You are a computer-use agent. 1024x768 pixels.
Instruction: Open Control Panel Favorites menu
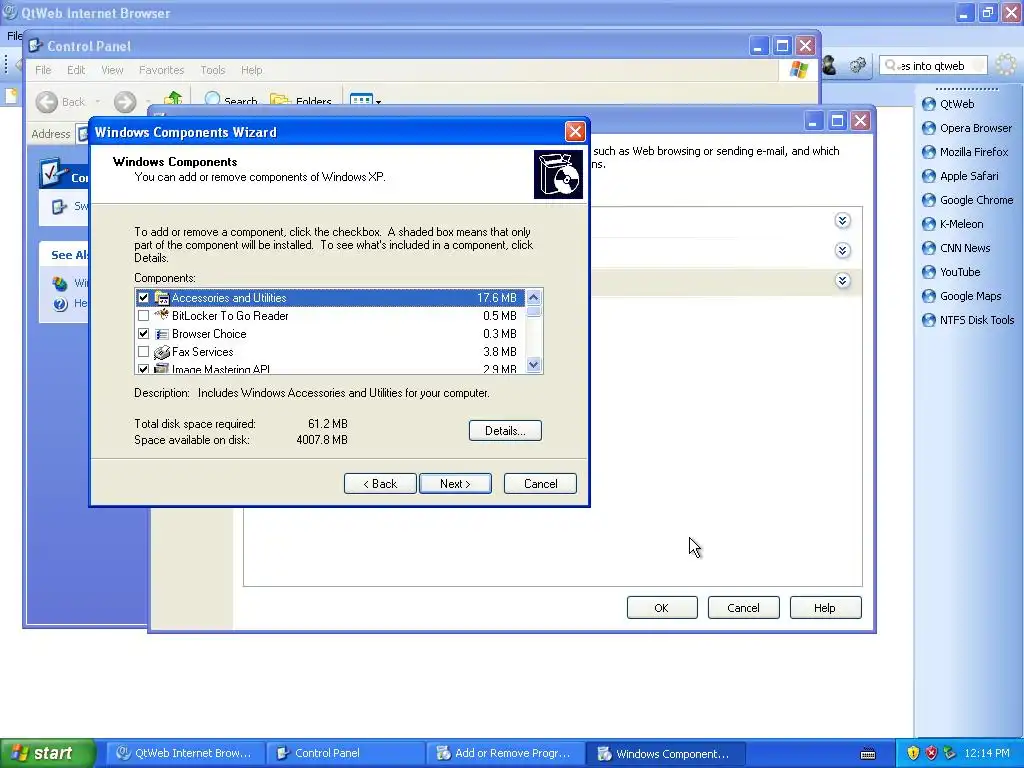(x=161, y=70)
